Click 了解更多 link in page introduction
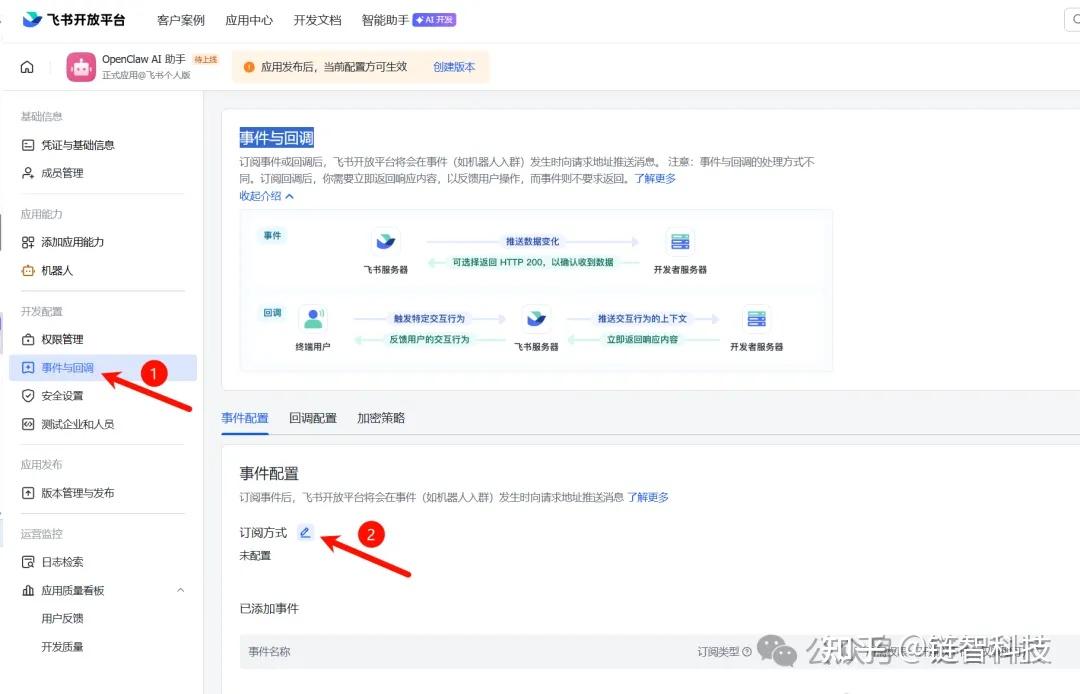The image size is (1080, 694). (655, 178)
